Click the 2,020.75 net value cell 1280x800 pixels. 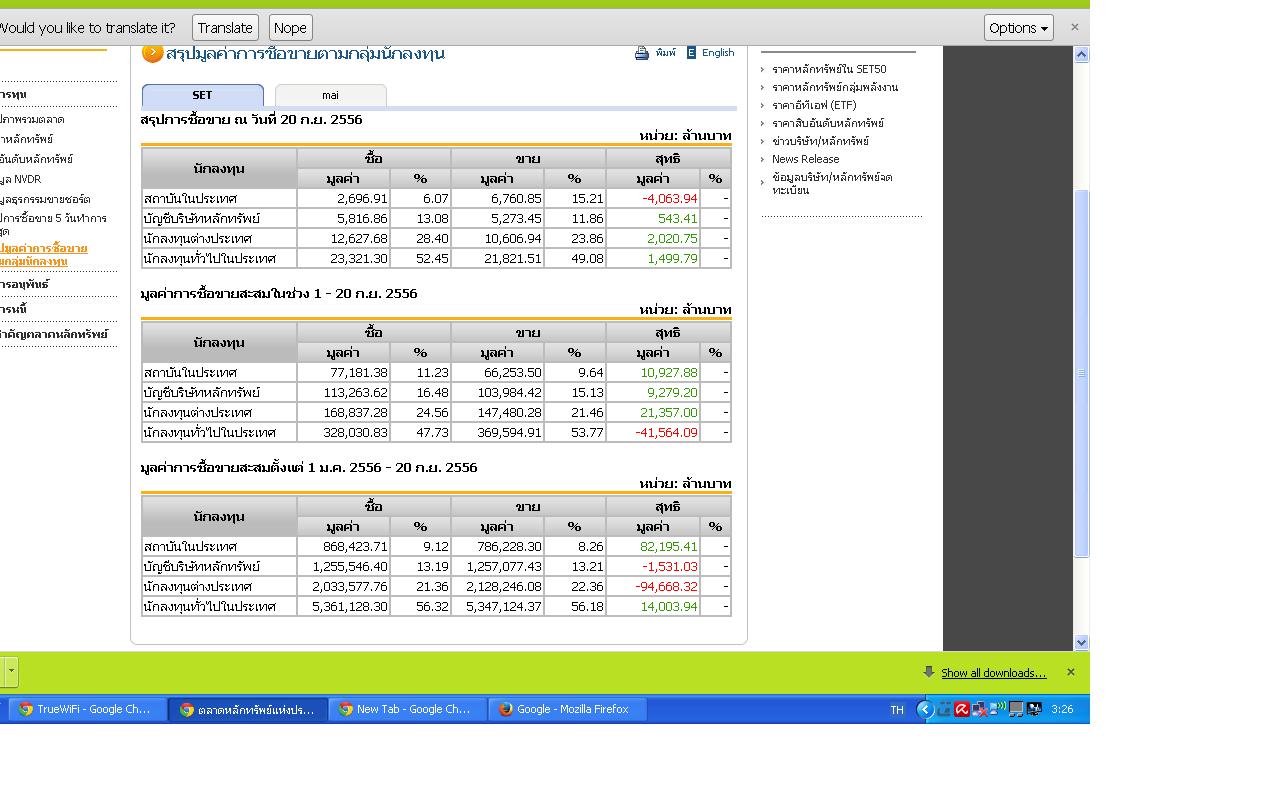[x=653, y=239]
